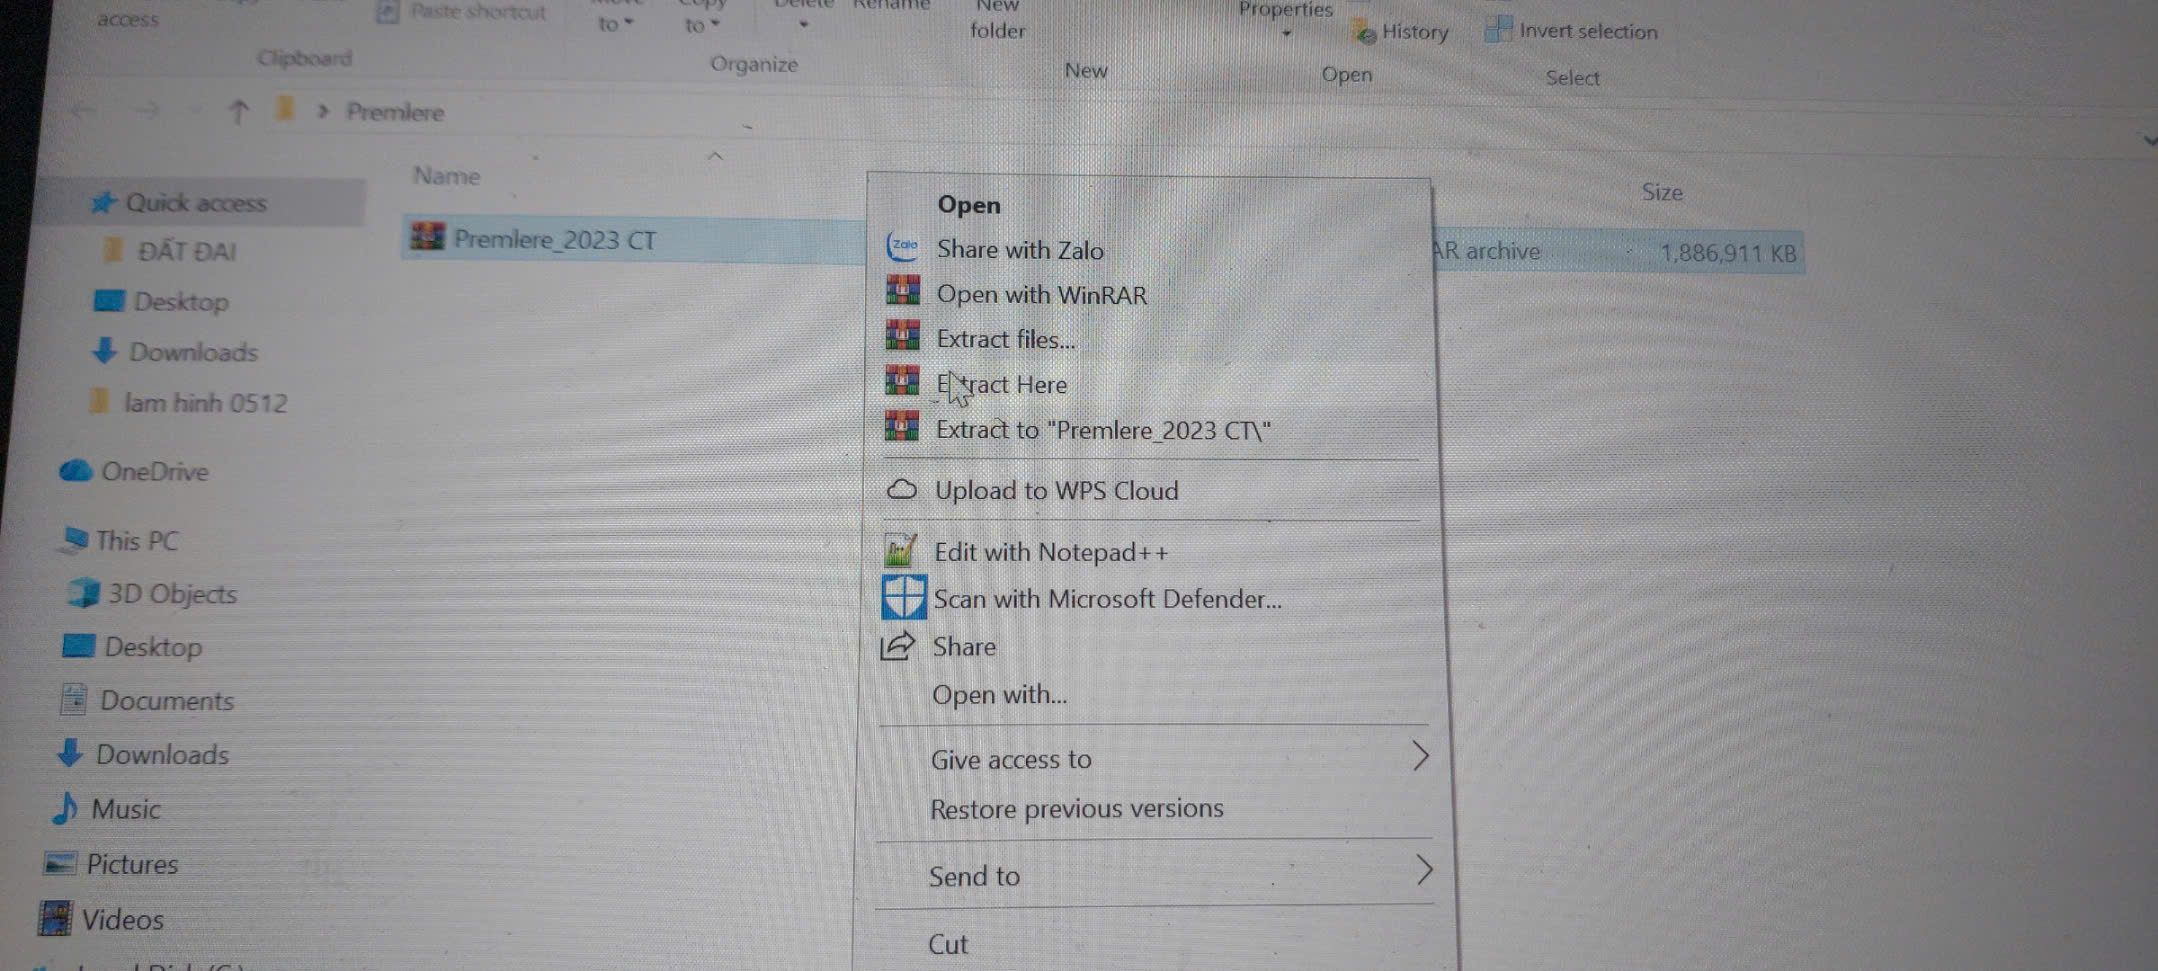2158x971 pixels.
Task: Click Invert selection in the ribbon
Action: (1586, 31)
